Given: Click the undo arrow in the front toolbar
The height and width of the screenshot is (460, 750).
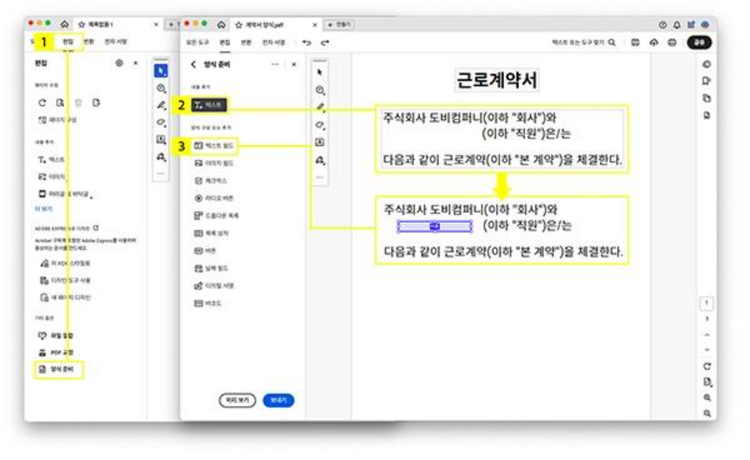Looking at the screenshot, I should pos(307,43).
